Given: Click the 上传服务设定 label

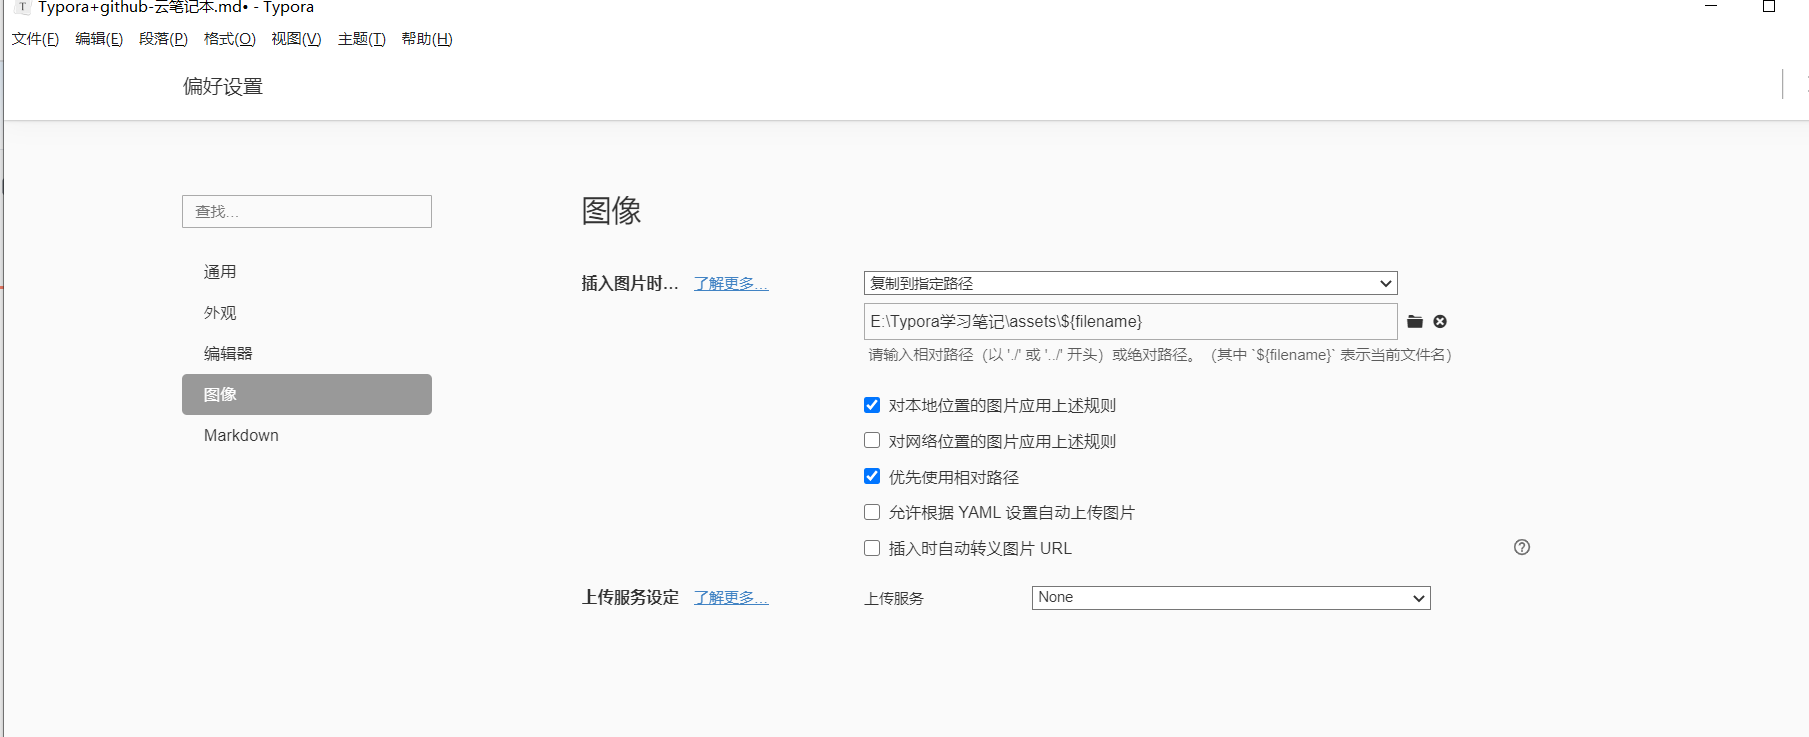Looking at the screenshot, I should click(630, 598).
